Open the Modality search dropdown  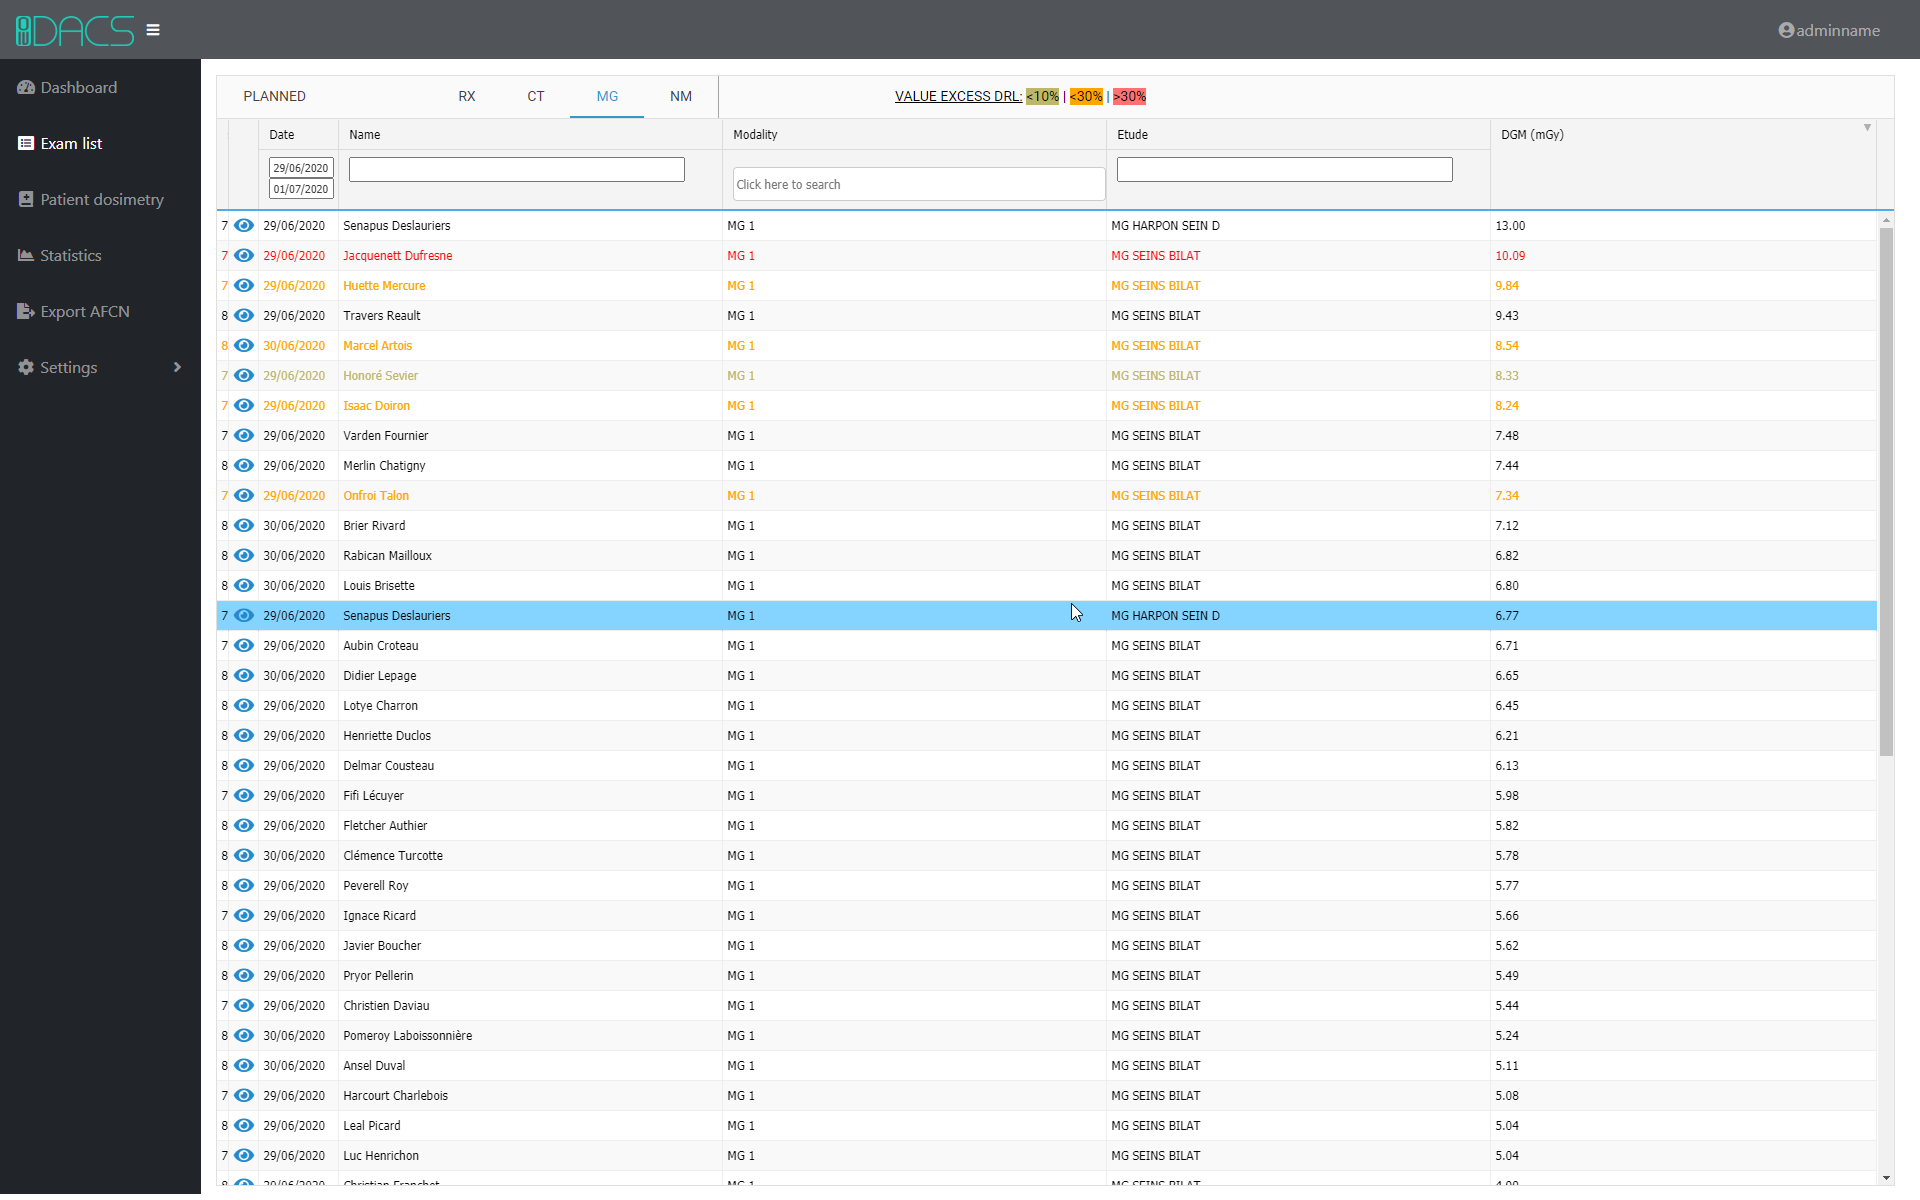tap(917, 185)
